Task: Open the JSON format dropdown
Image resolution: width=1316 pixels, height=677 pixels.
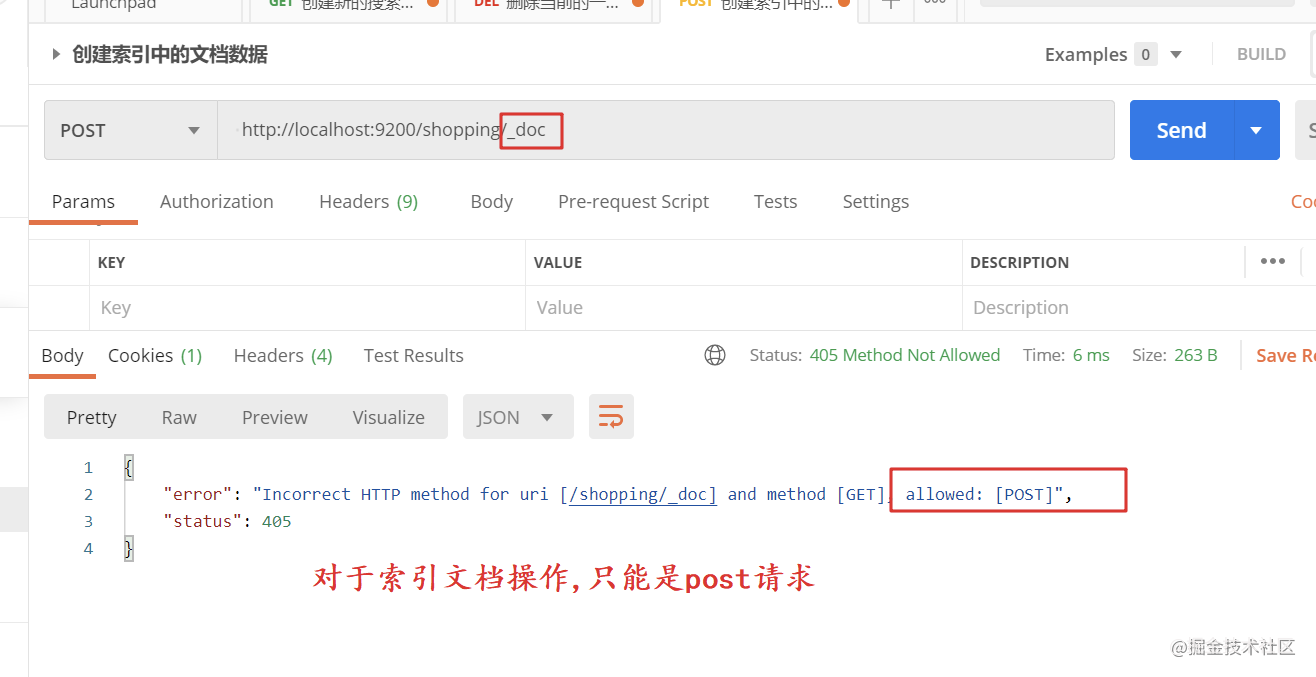Action: [518, 417]
